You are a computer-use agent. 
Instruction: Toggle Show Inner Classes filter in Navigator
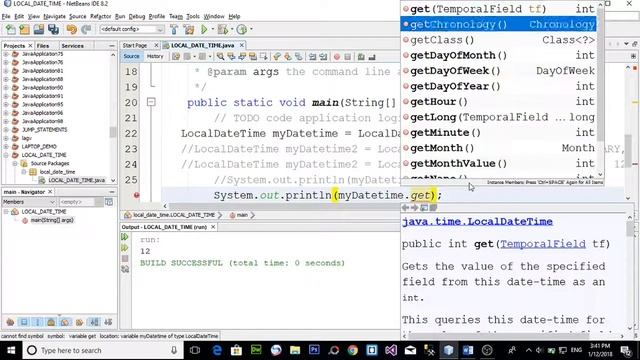coord(65,322)
